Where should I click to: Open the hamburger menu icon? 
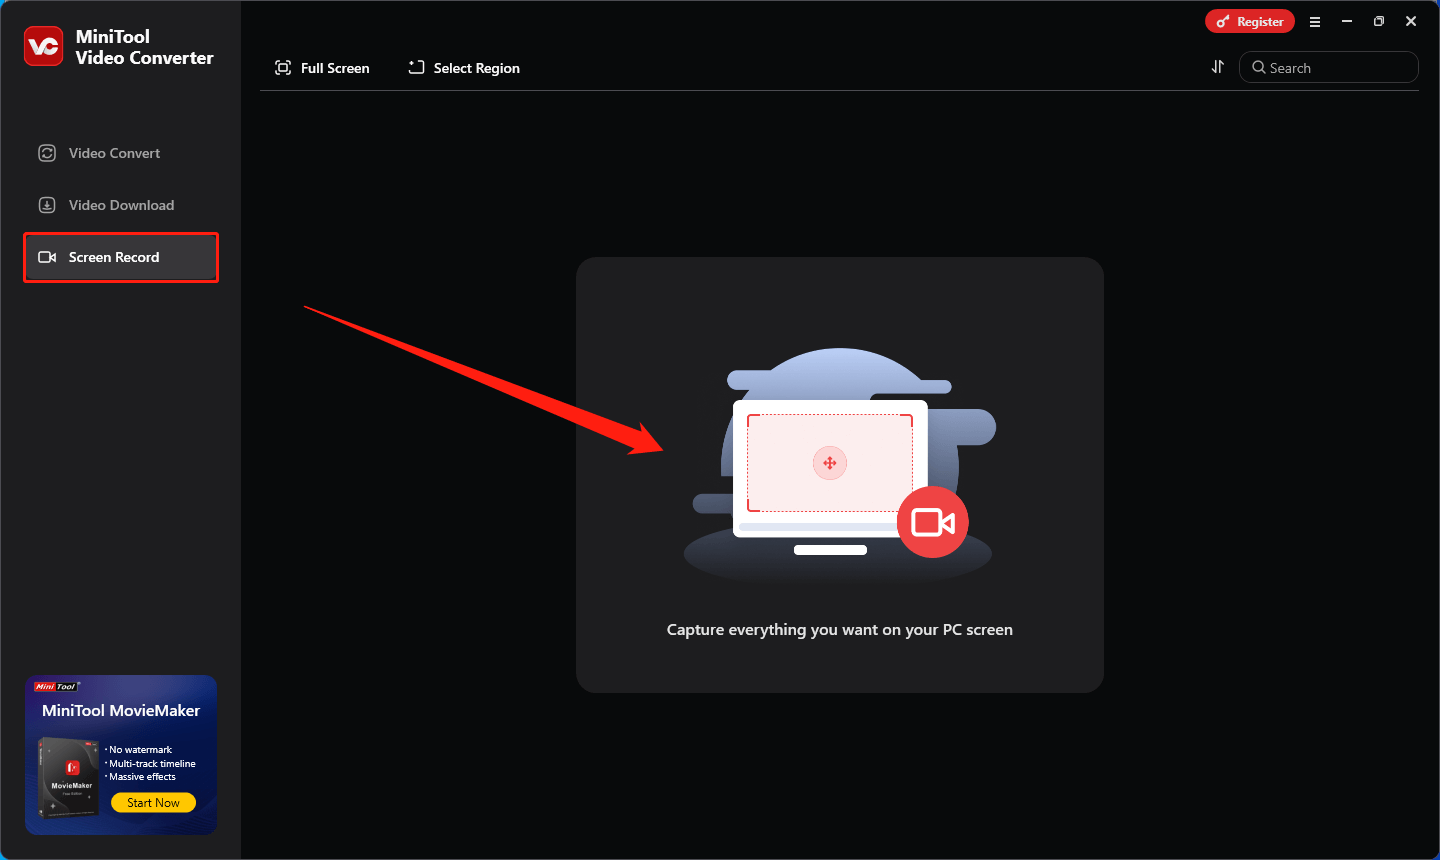click(x=1315, y=21)
